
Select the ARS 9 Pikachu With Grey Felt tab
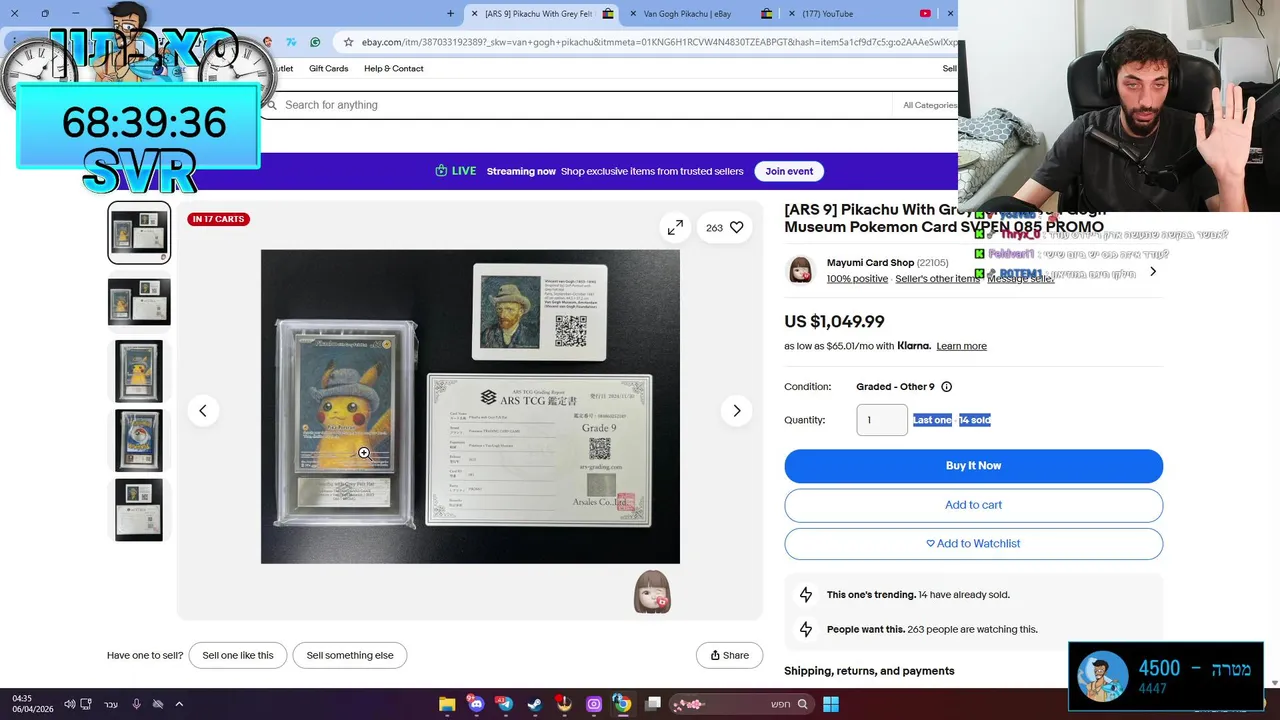click(540, 14)
